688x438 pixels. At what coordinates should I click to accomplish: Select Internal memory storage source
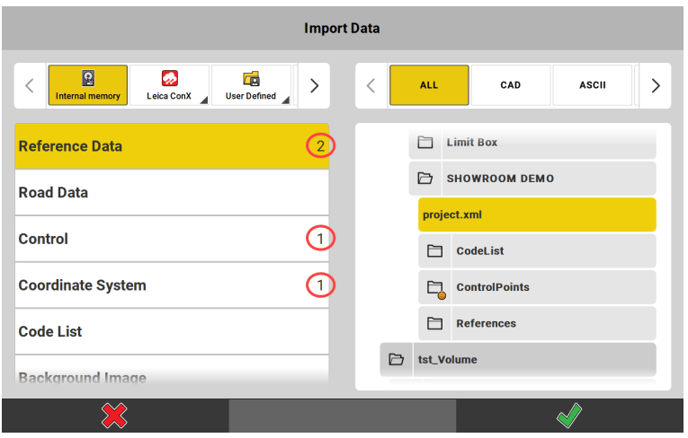(x=88, y=86)
